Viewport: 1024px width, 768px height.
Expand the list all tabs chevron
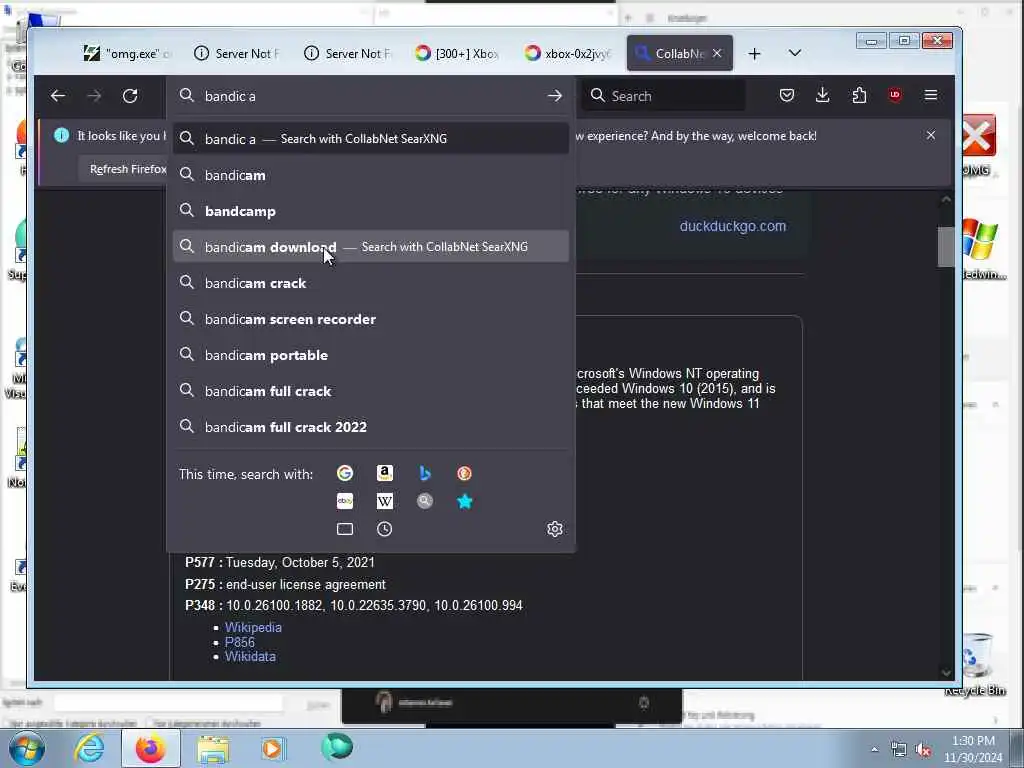[795, 53]
